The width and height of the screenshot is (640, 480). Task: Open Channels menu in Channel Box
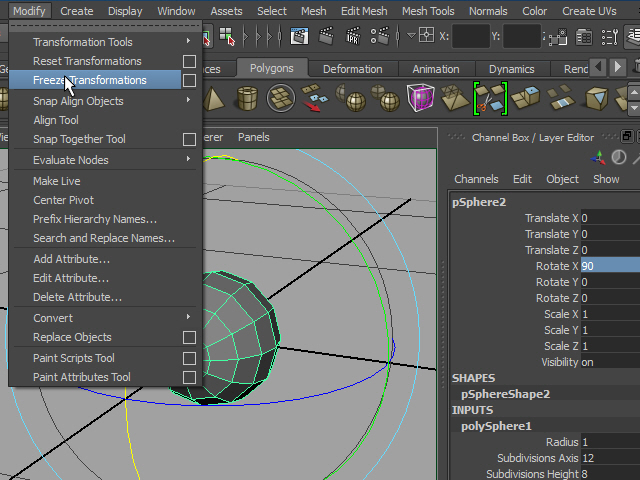[476, 179]
